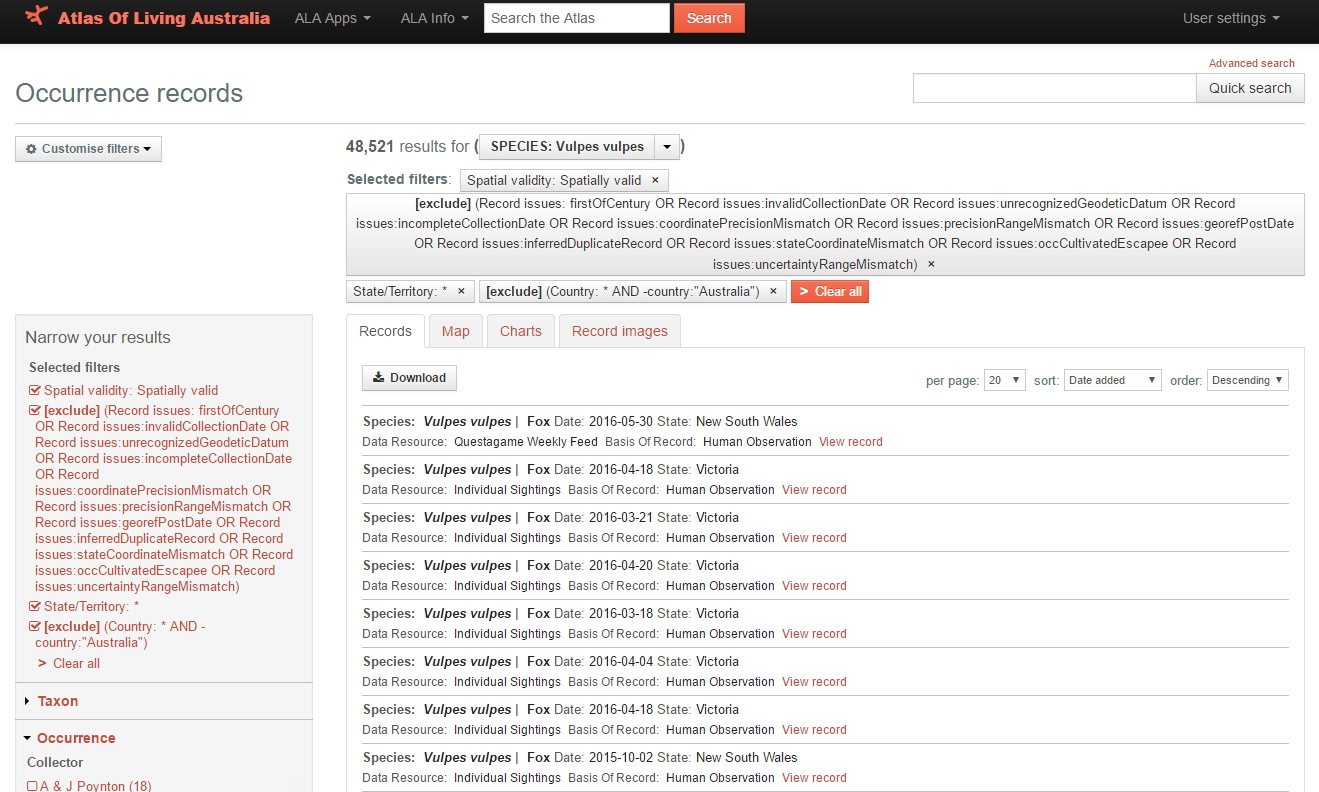Open the Customise filters gear menu

[x=88, y=148]
